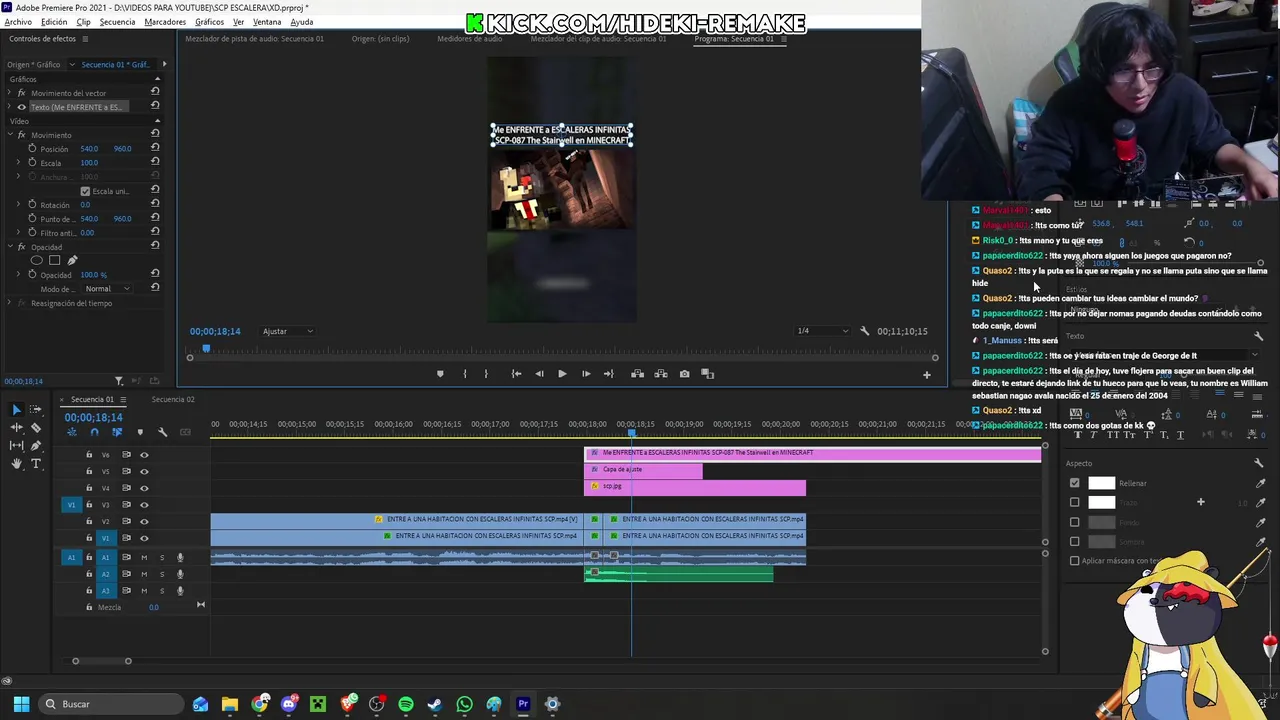Select the Track Select Forward tool
This screenshot has width=1280, height=720.
point(36,409)
